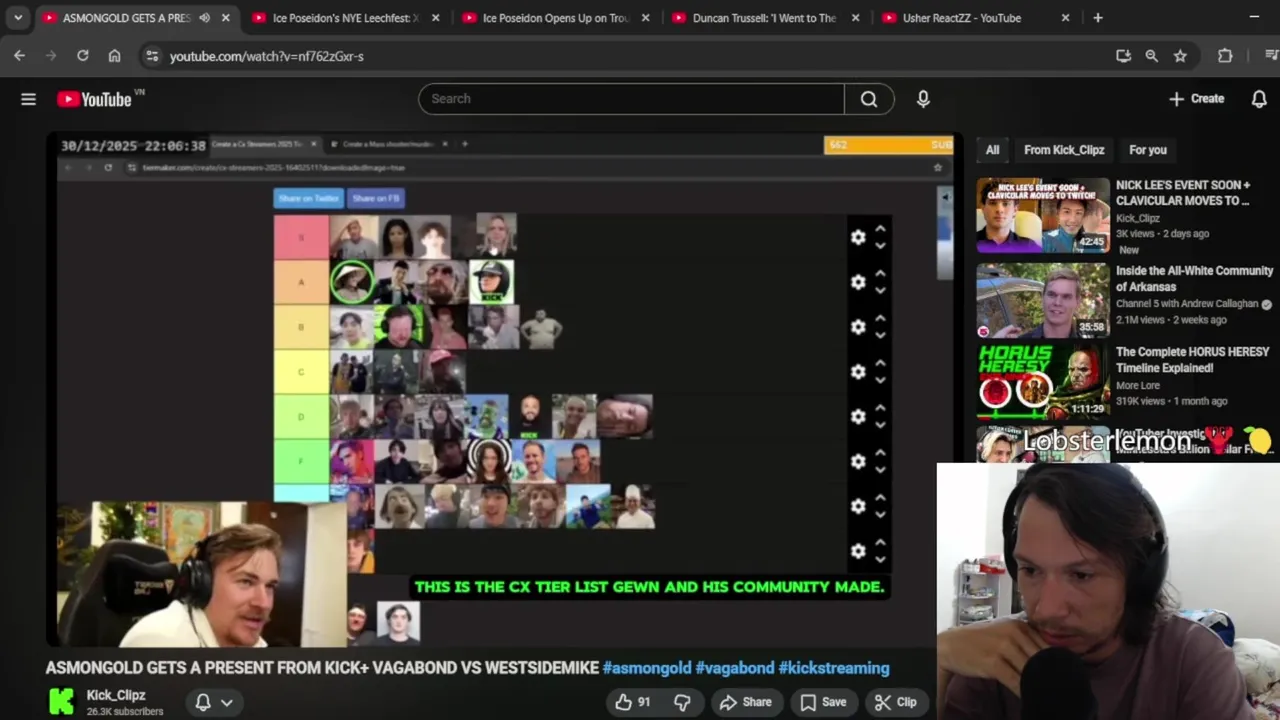This screenshot has height=720, width=1280.
Task: Move tier A row up arrow
Action: (880, 274)
